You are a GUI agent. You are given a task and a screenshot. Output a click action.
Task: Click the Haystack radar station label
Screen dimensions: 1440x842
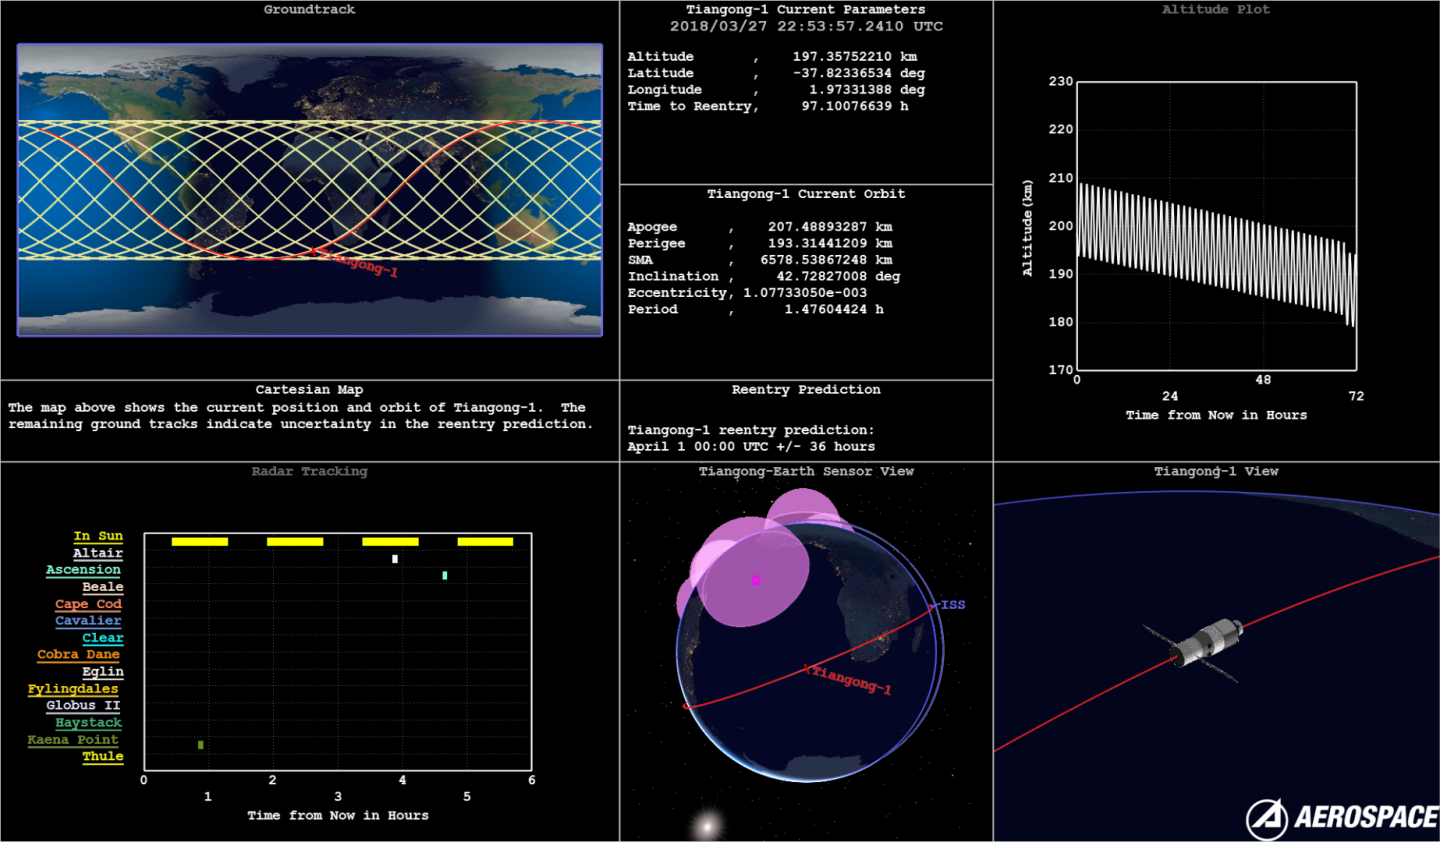point(88,723)
